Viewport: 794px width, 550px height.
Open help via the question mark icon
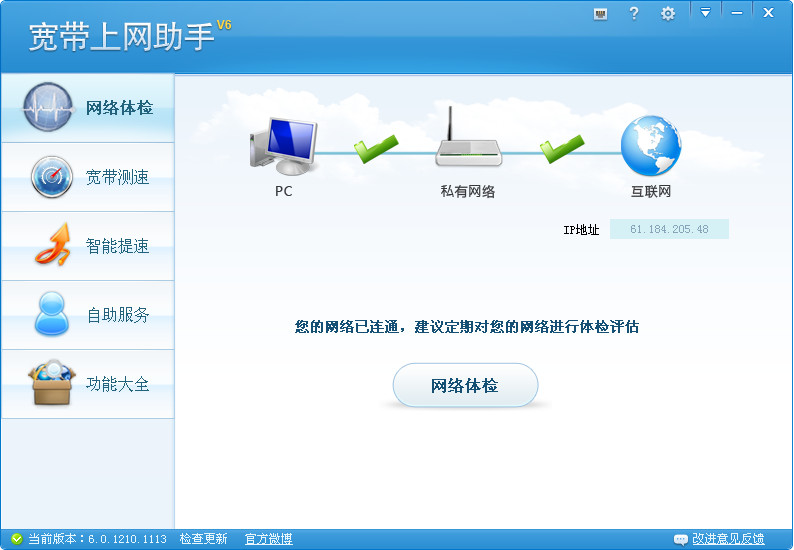(x=634, y=13)
